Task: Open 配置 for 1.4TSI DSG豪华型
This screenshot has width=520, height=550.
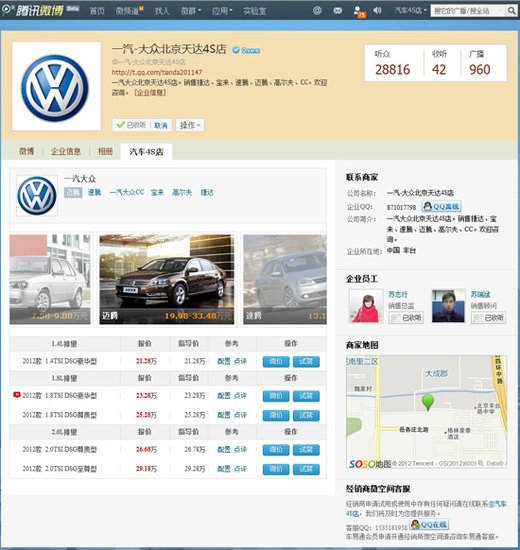Action: point(224,361)
